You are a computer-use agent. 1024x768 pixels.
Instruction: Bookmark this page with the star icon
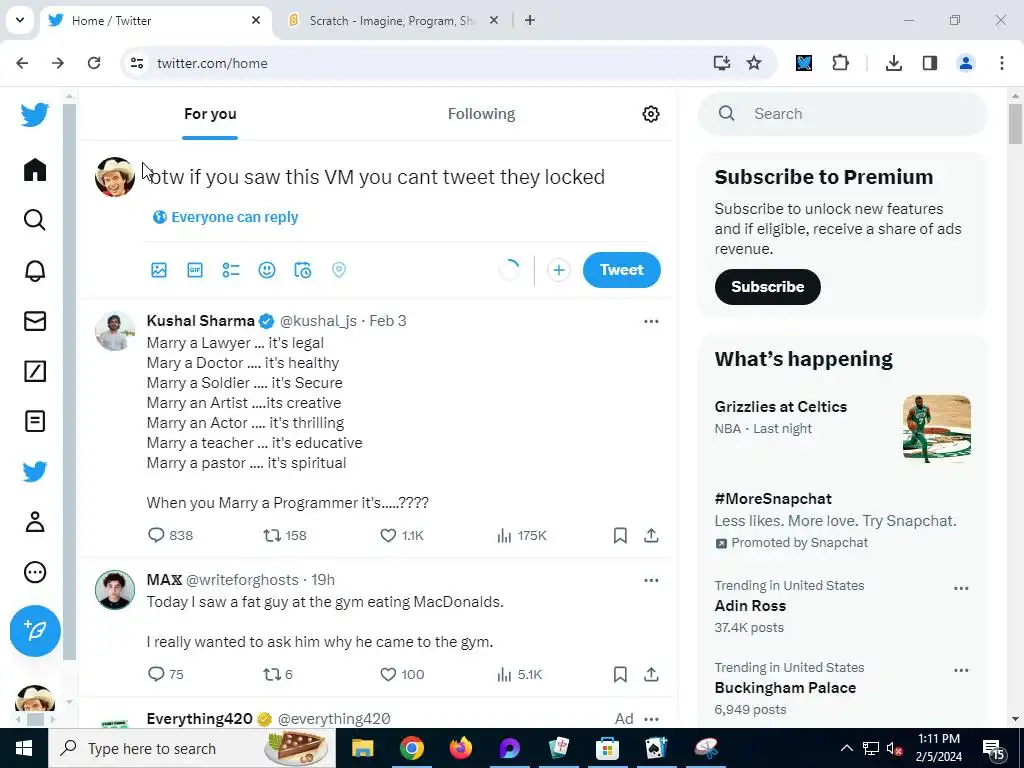coord(754,63)
